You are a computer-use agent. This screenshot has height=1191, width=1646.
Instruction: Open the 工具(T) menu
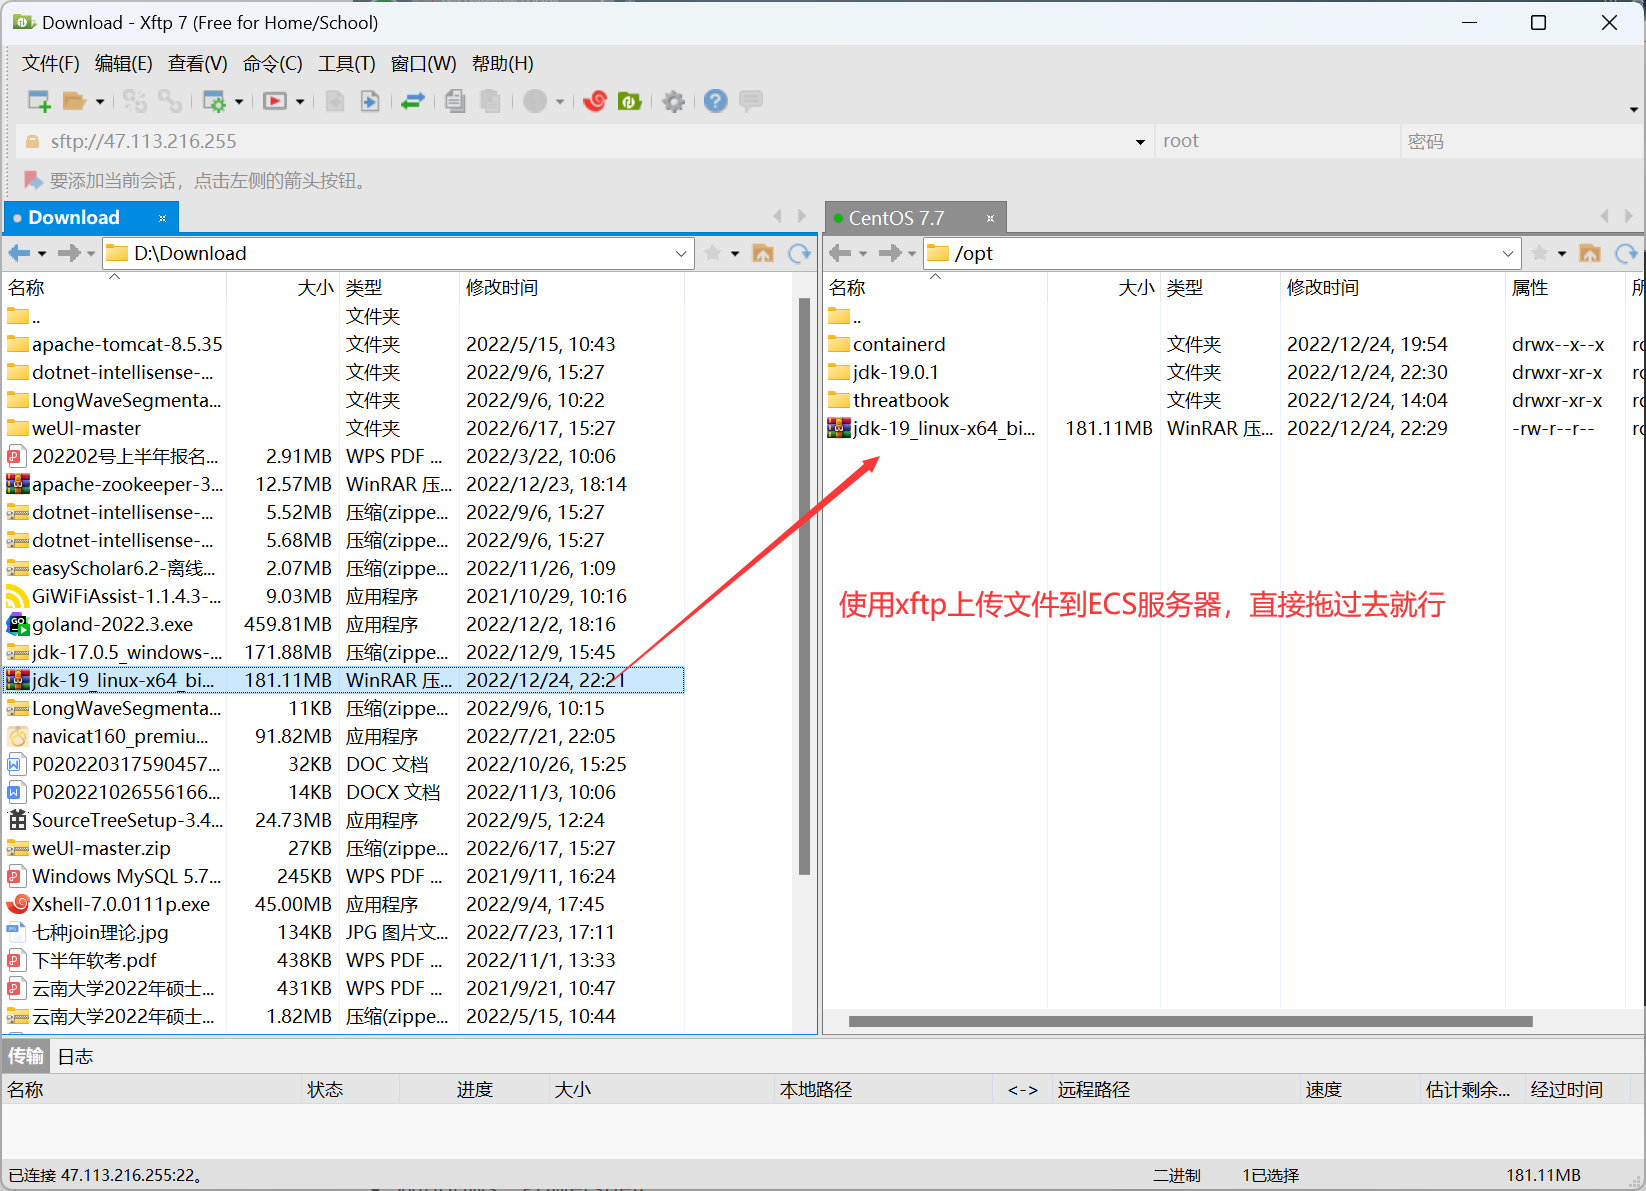[347, 64]
